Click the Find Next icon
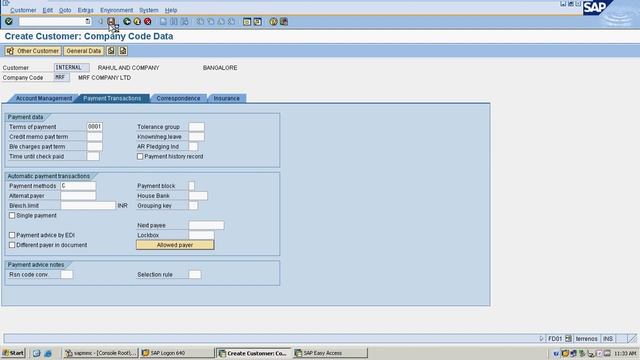Image resolution: width=640 pixels, height=360 pixels. click(184, 21)
